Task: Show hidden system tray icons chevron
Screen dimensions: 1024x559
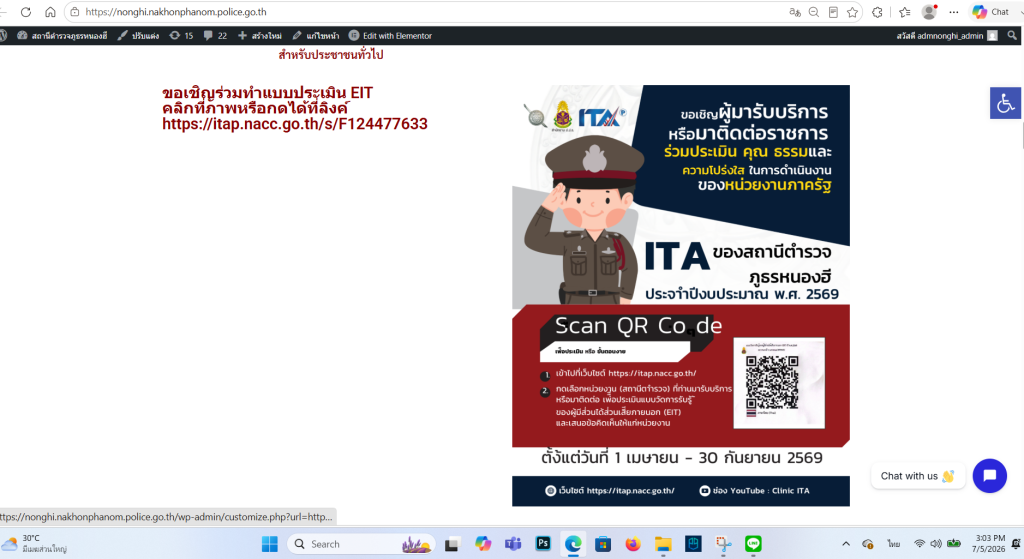Action: [x=846, y=543]
